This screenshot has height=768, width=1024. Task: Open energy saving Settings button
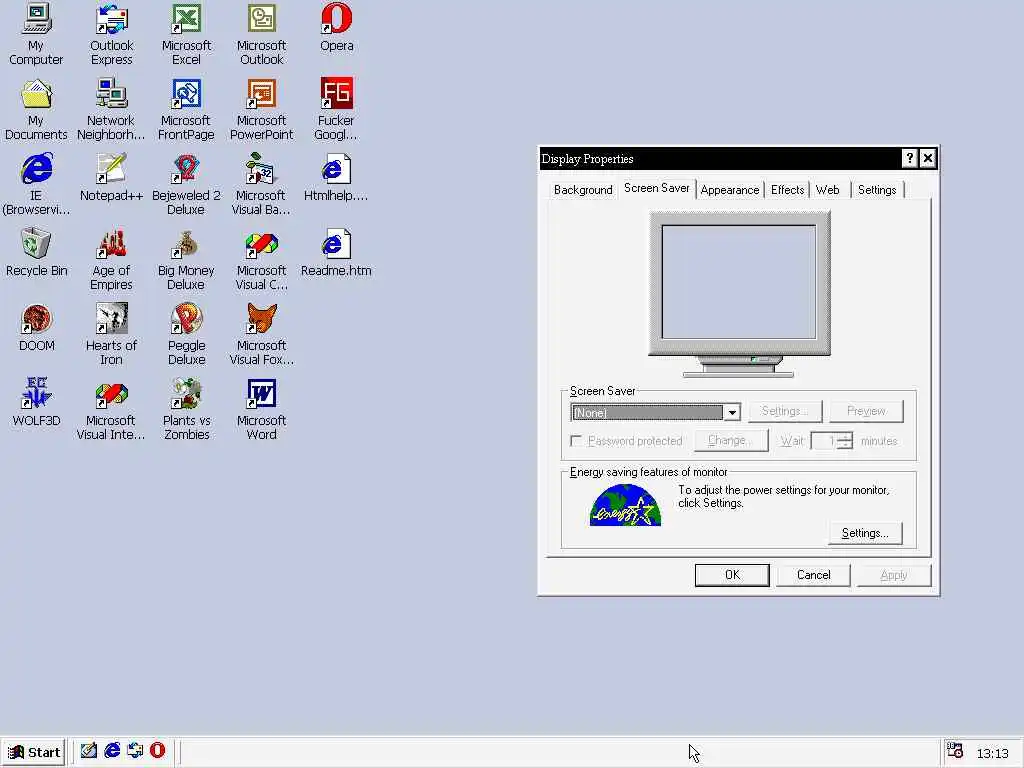point(865,533)
